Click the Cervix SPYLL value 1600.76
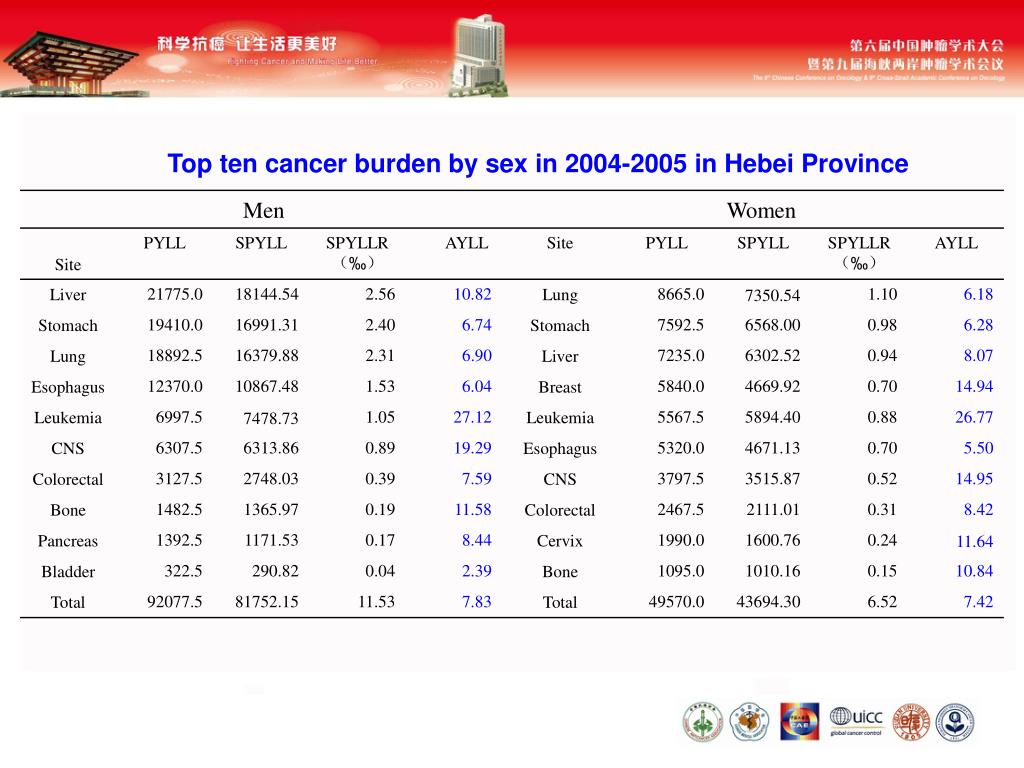 (772, 540)
